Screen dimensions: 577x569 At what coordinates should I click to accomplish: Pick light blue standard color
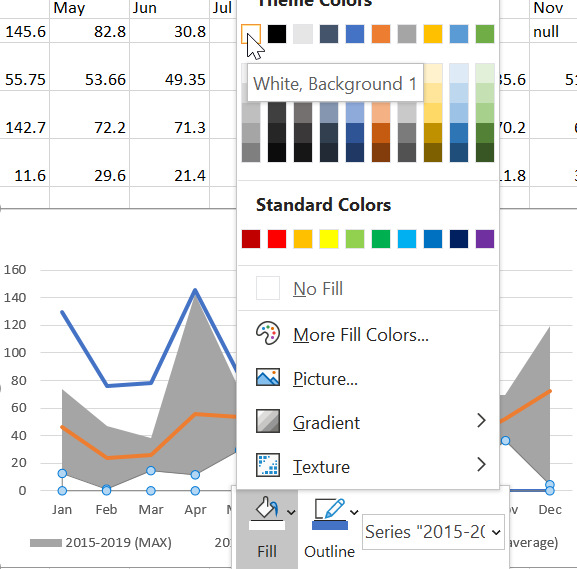coord(407,239)
